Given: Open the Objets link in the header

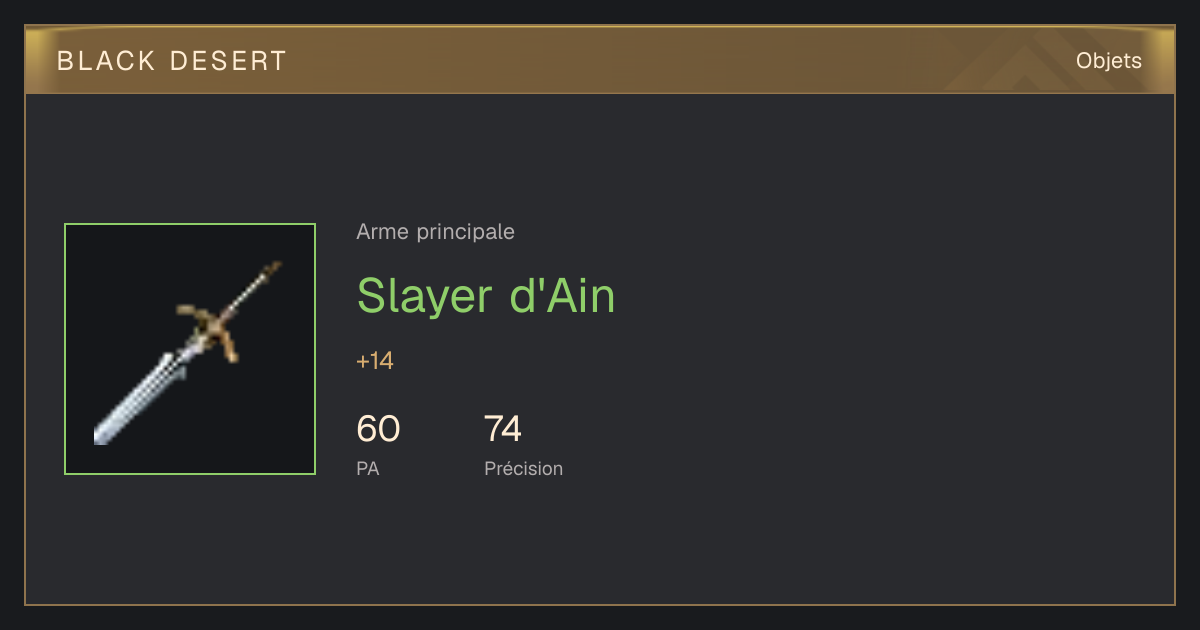Looking at the screenshot, I should [x=1108, y=61].
